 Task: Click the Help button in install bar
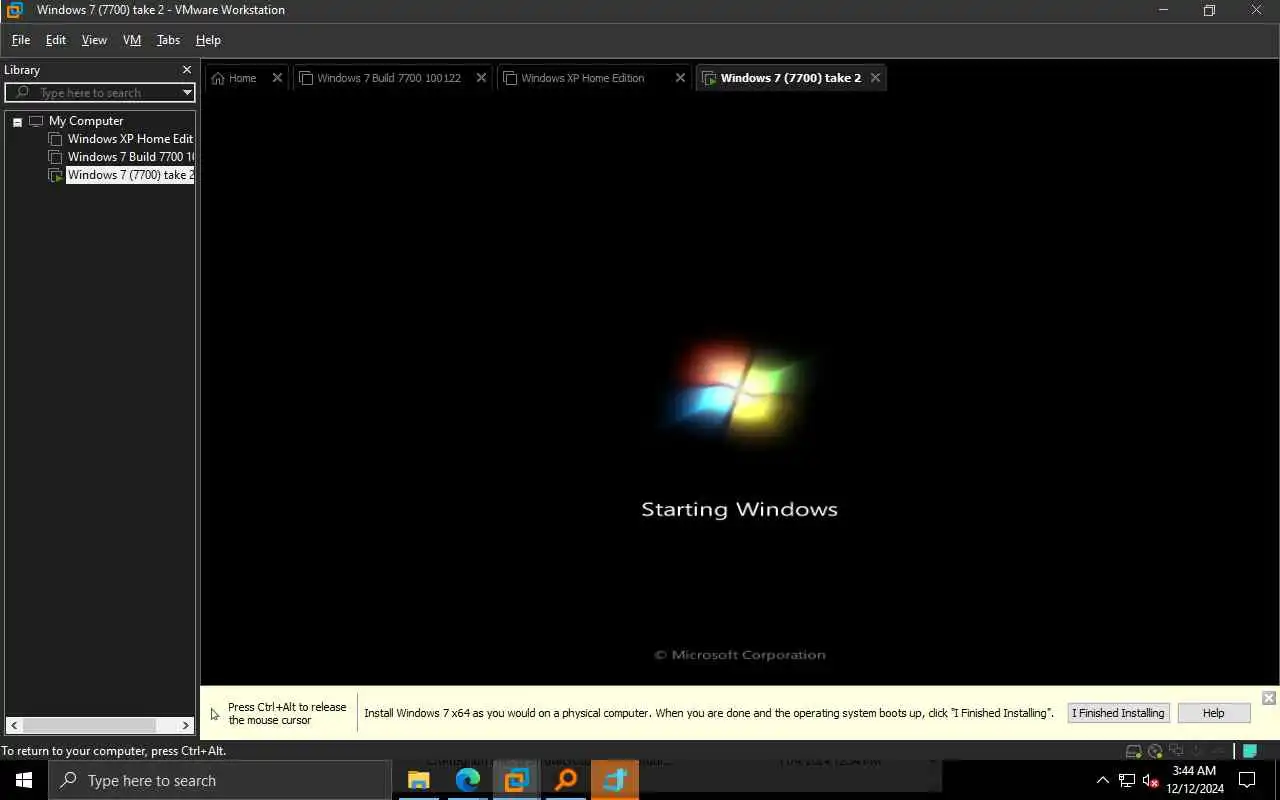pyautogui.click(x=1213, y=713)
